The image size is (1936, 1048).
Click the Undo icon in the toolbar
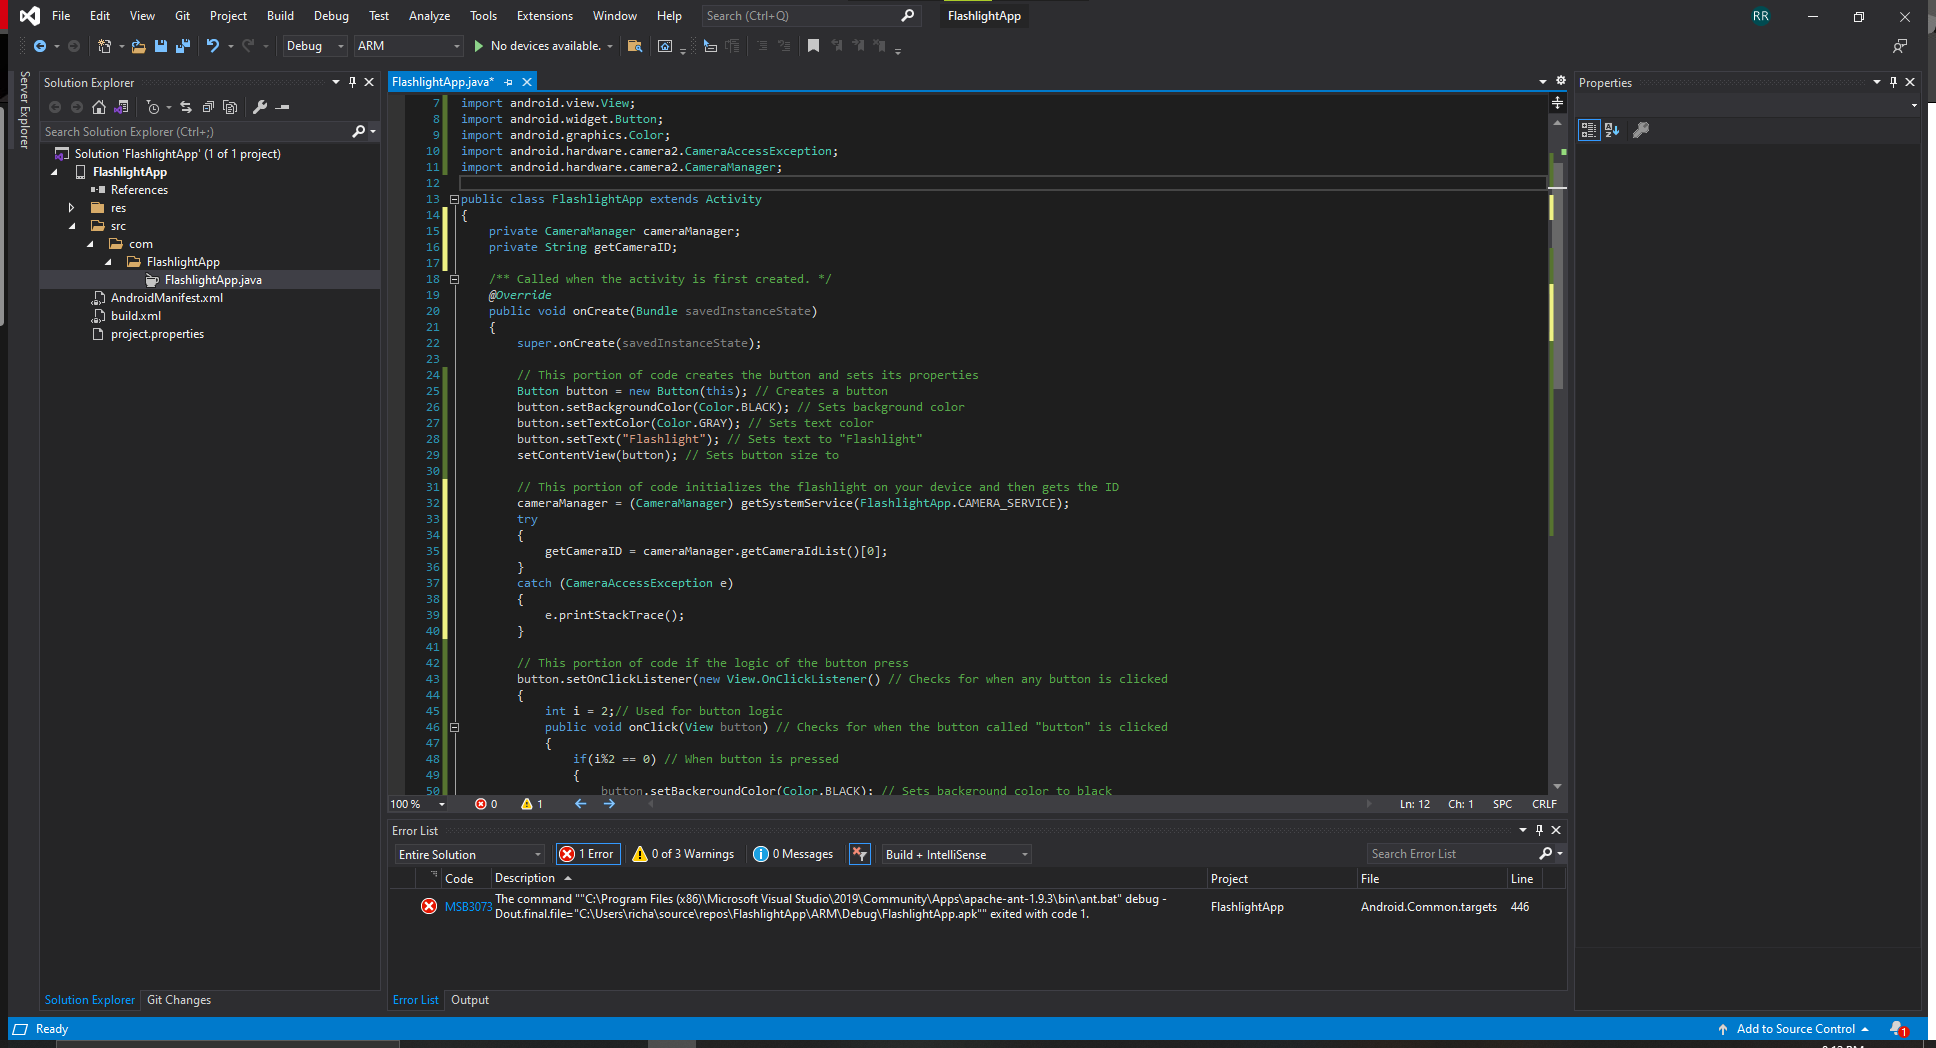(x=213, y=46)
